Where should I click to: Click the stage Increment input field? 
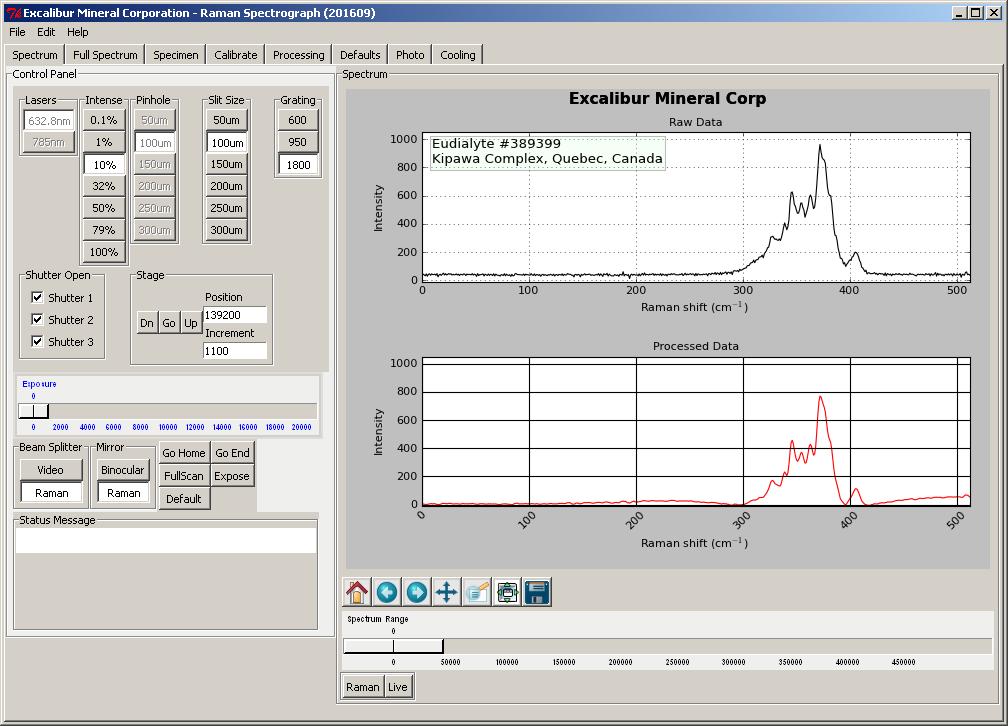[235, 351]
